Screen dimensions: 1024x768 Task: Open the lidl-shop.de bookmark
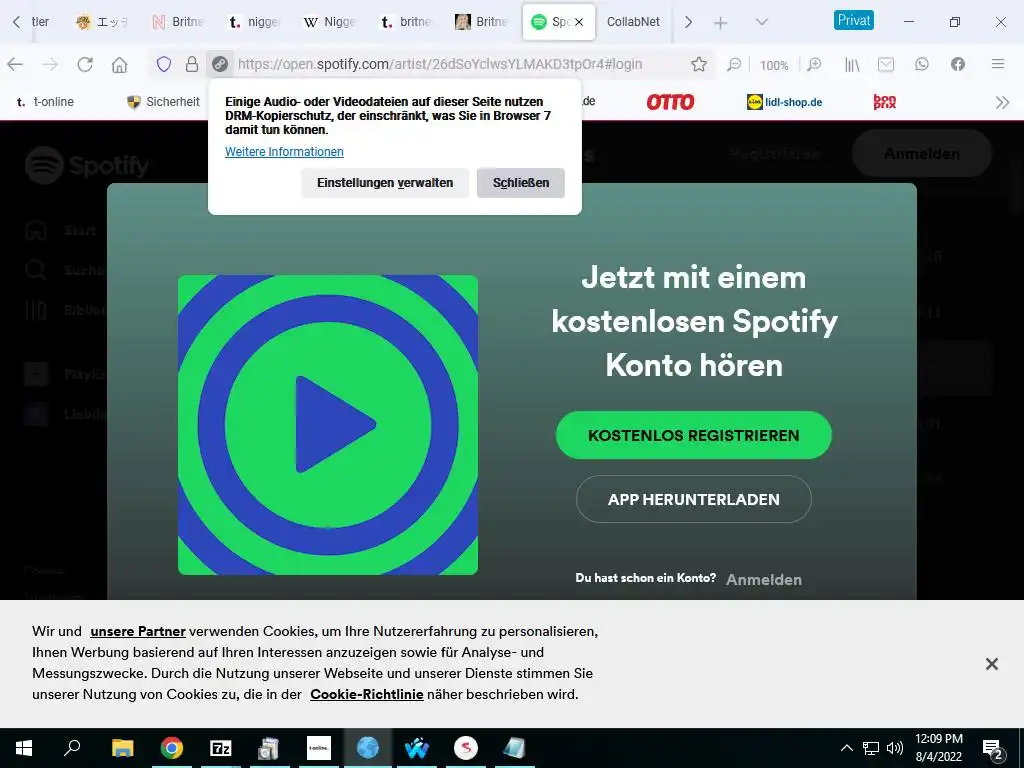pyautogui.click(x=784, y=102)
